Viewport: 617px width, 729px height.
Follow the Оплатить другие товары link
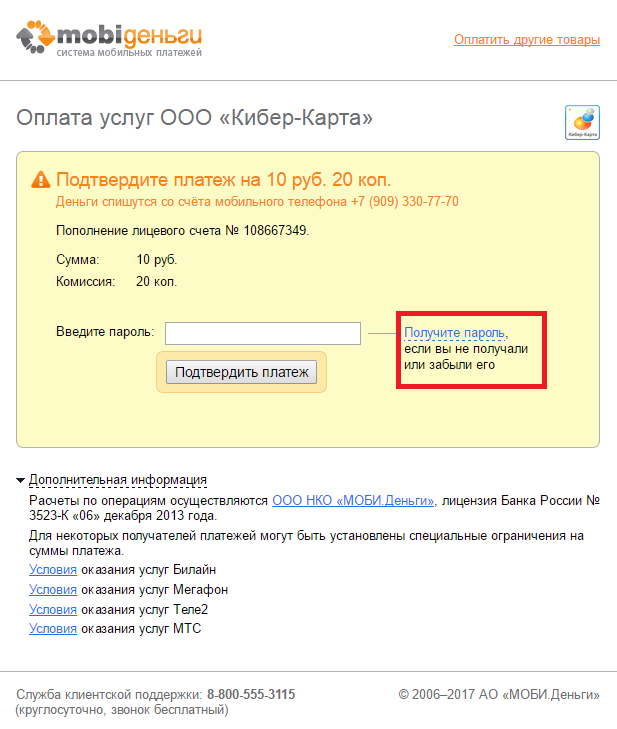tap(527, 40)
